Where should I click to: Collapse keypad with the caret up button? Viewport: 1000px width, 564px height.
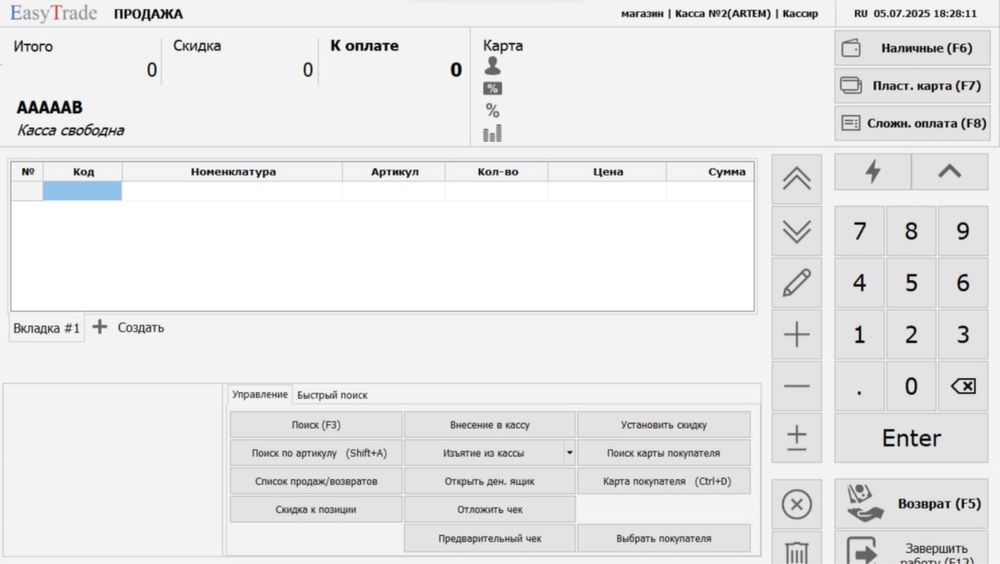click(950, 171)
